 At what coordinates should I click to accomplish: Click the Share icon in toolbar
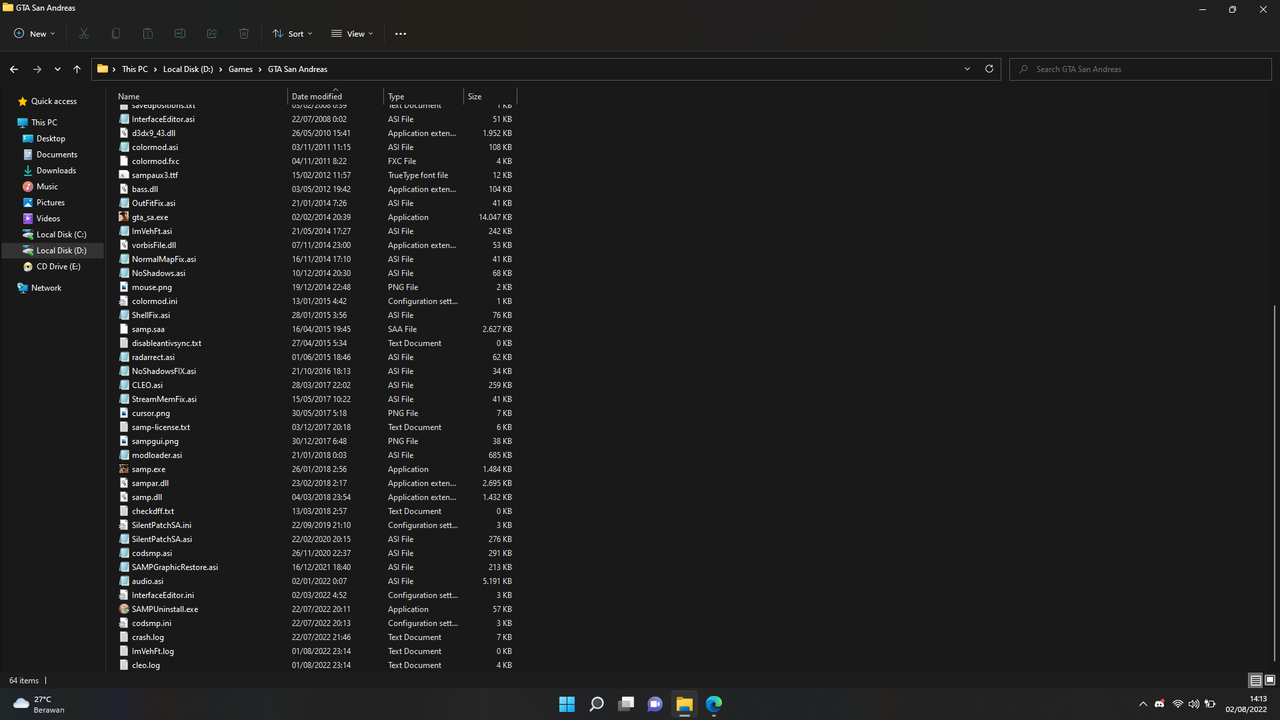[x=212, y=34]
